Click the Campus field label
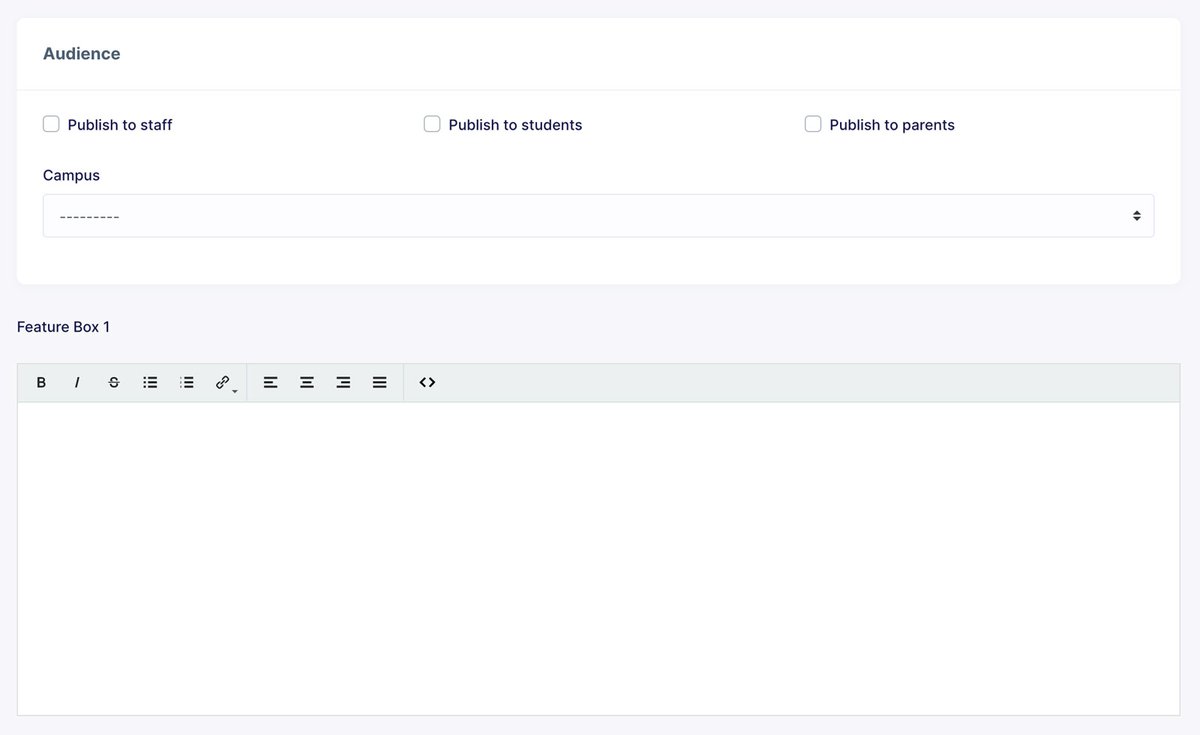 tap(71, 175)
